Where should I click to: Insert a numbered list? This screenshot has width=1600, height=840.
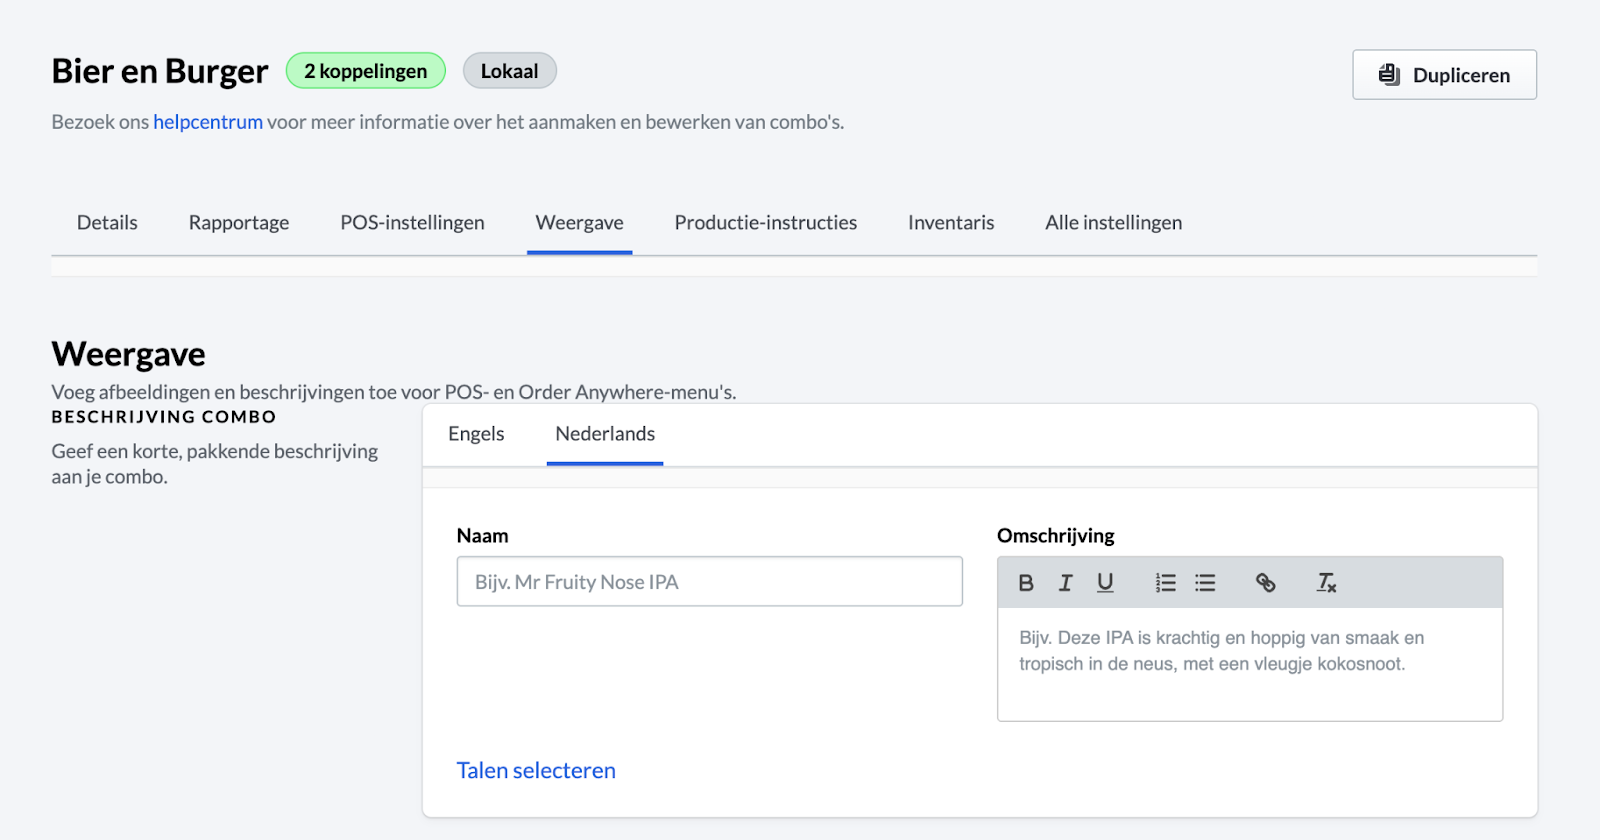pos(1165,583)
